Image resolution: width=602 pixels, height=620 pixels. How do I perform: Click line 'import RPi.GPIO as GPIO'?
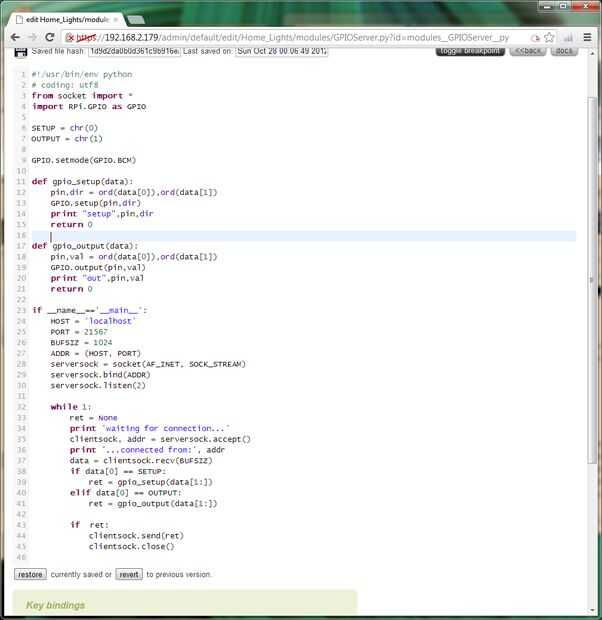(89, 107)
